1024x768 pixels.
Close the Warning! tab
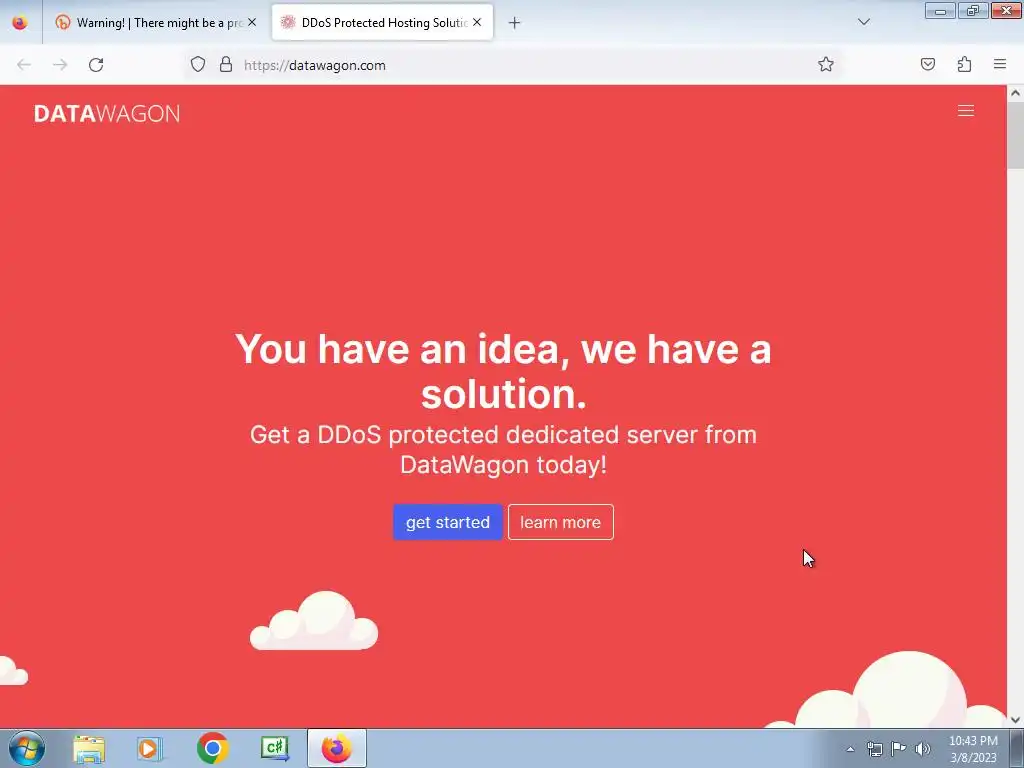252,22
